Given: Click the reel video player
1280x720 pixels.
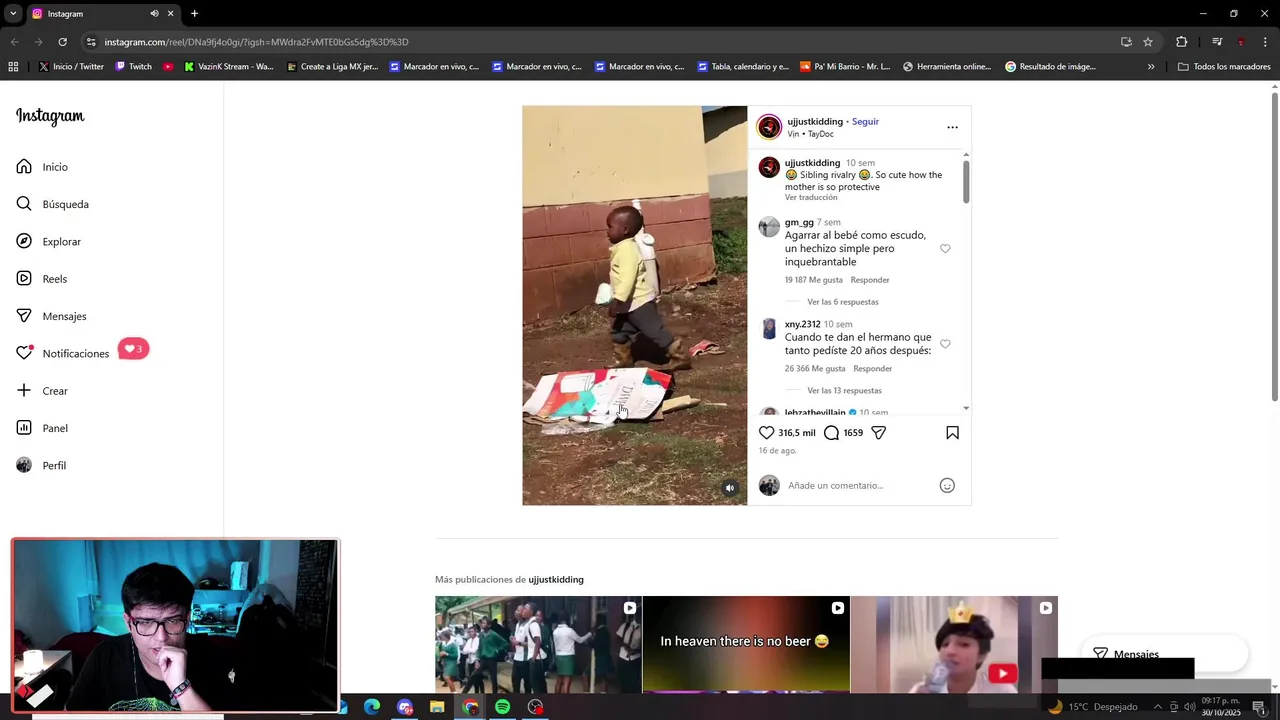Looking at the screenshot, I should [x=634, y=305].
